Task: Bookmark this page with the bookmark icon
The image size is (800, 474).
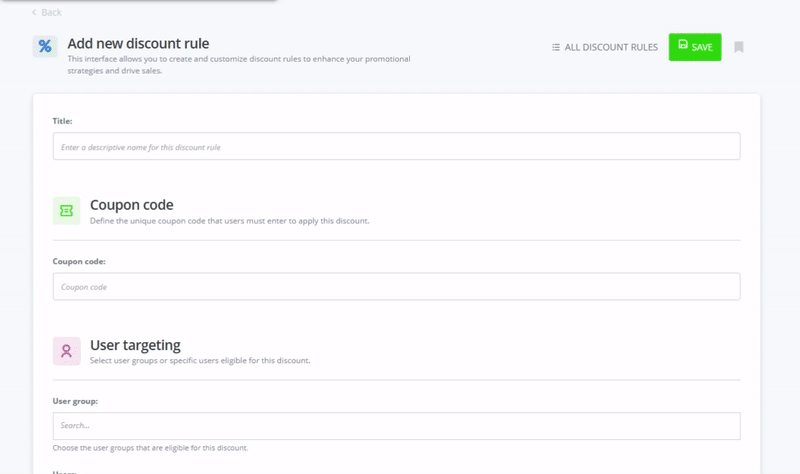Action: point(738,47)
